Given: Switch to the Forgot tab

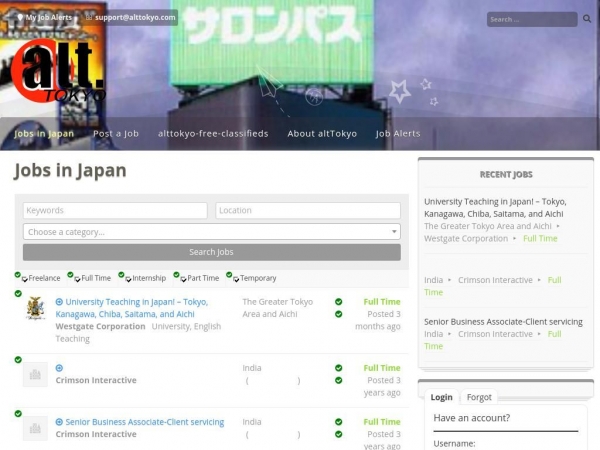Looking at the screenshot, I should coord(479,397).
